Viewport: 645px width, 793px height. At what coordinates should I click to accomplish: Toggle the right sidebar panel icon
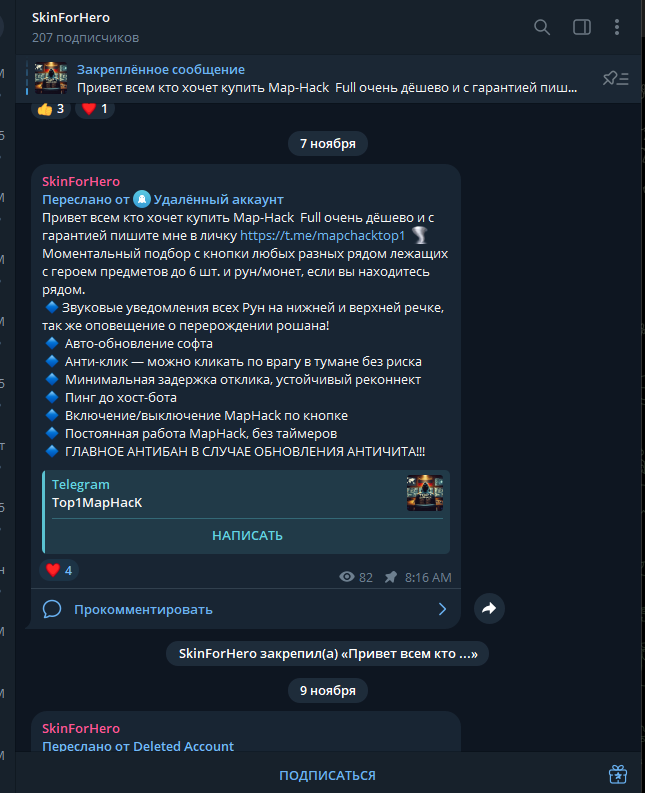[582, 27]
